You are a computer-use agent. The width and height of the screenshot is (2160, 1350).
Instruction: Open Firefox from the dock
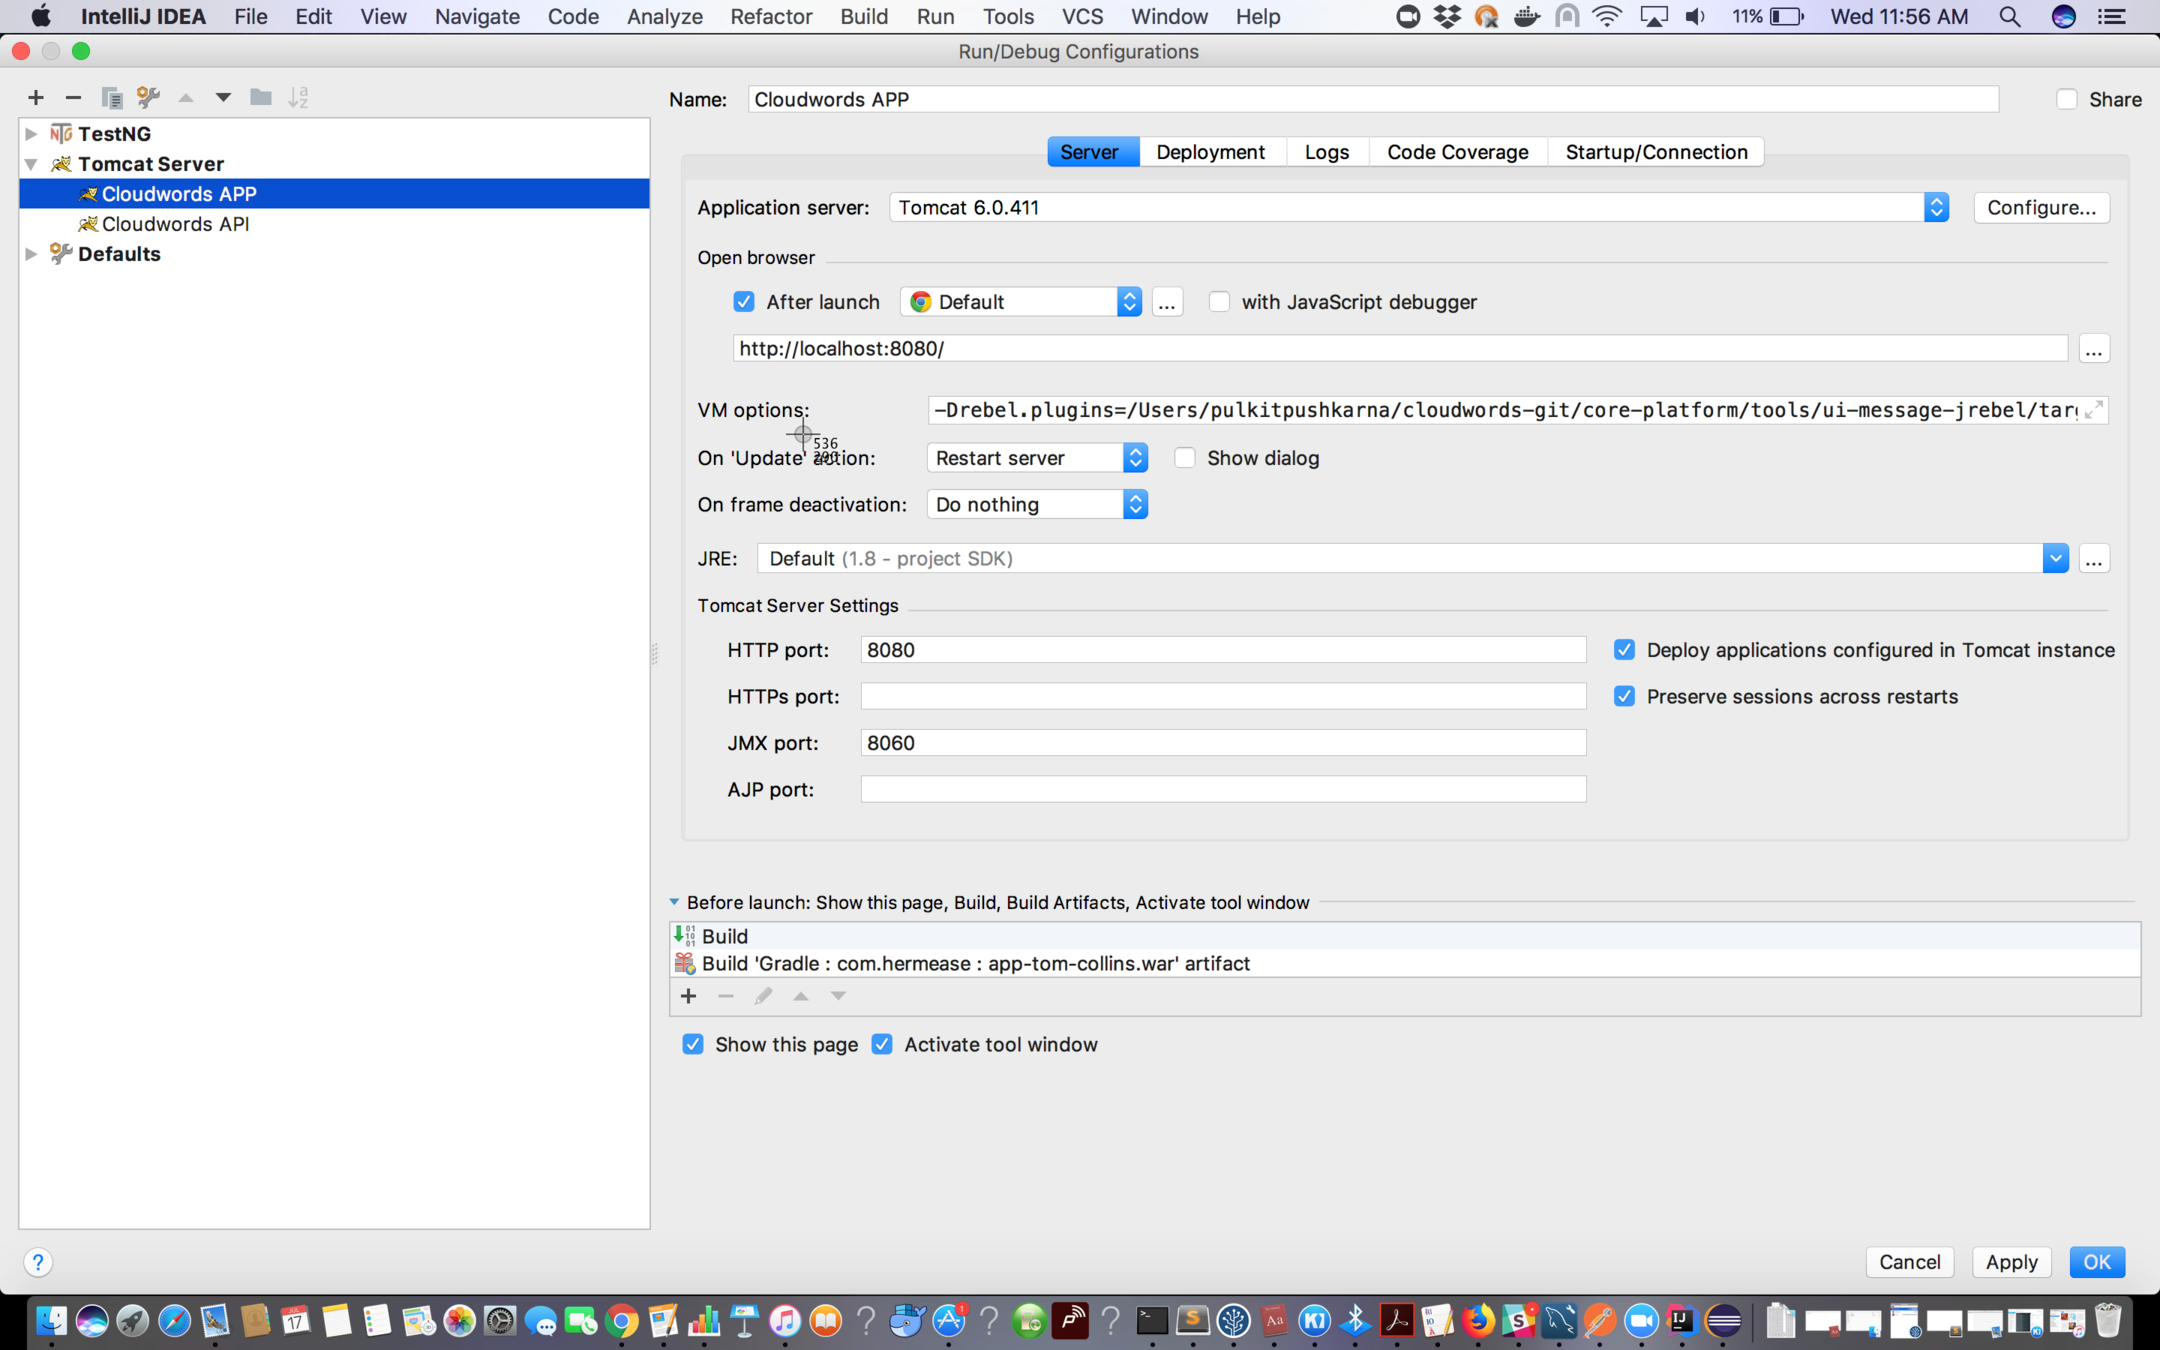pyautogui.click(x=1477, y=1320)
